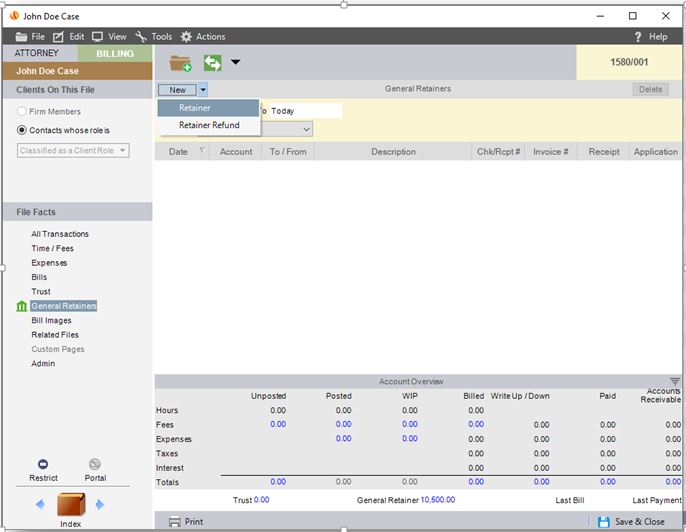686x532 pixels.
Task: Open the Help menu
Action: click(651, 37)
